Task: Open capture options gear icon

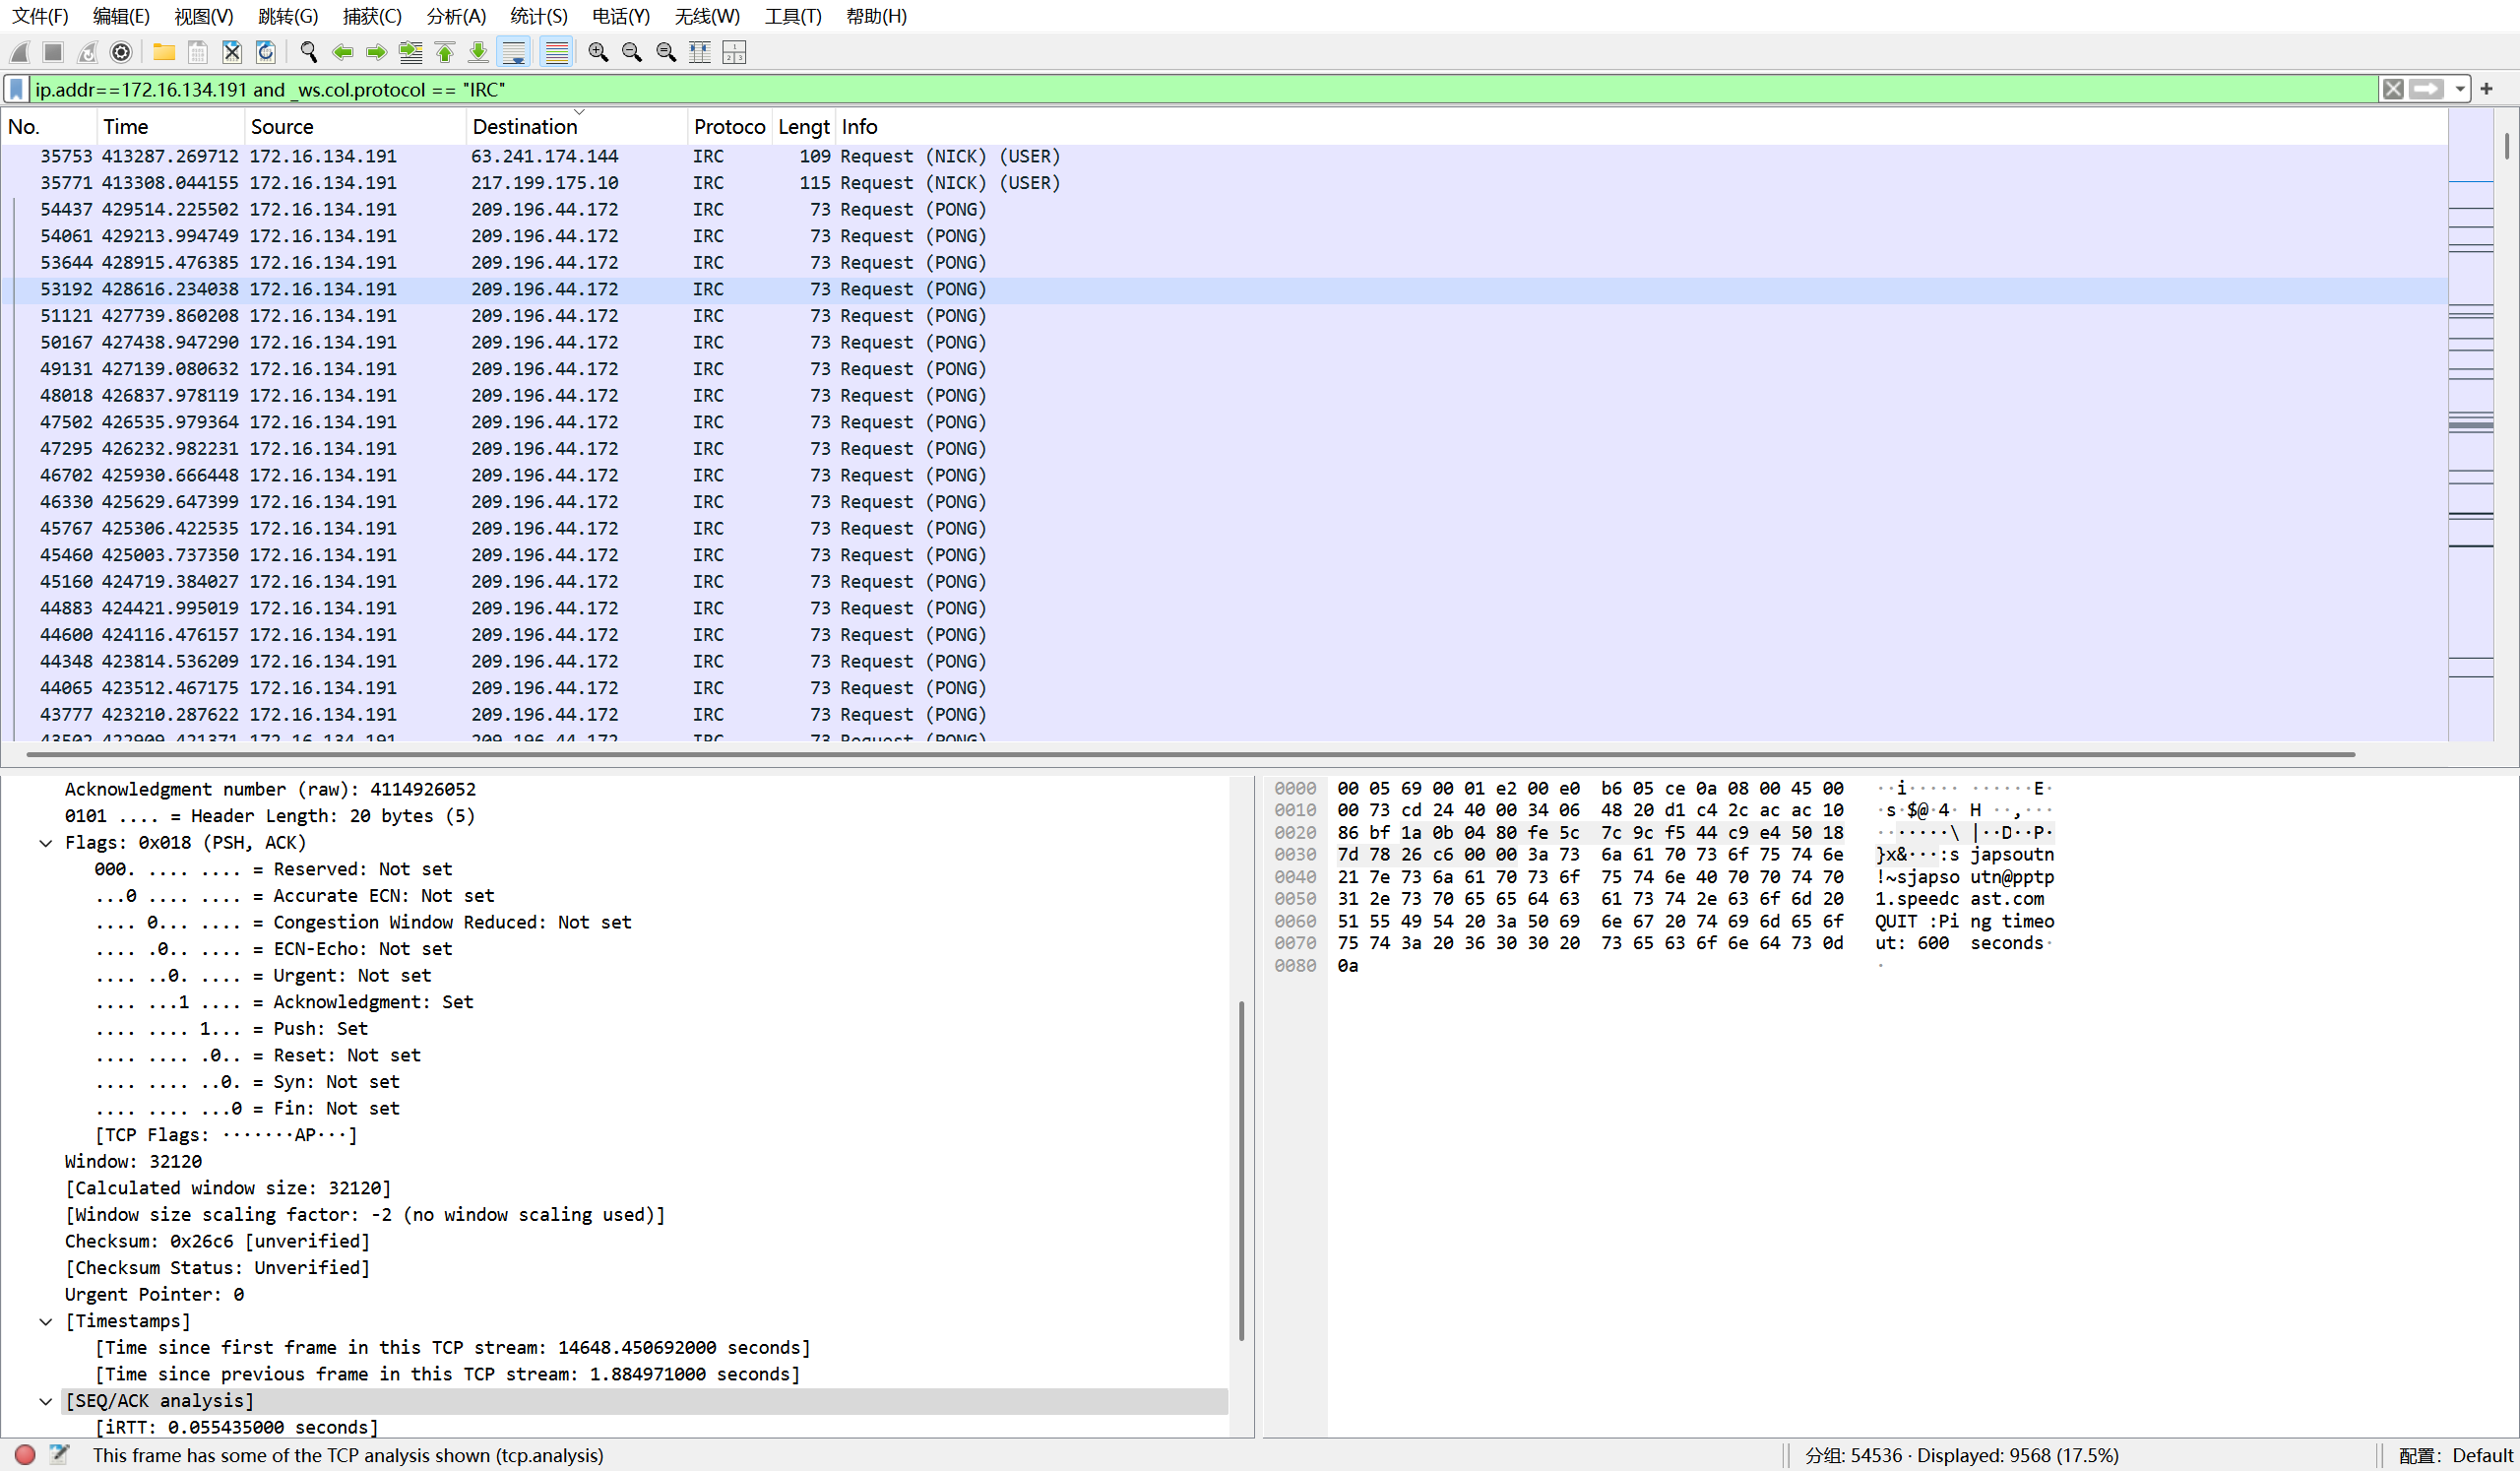Action: click(x=121, y=52)
